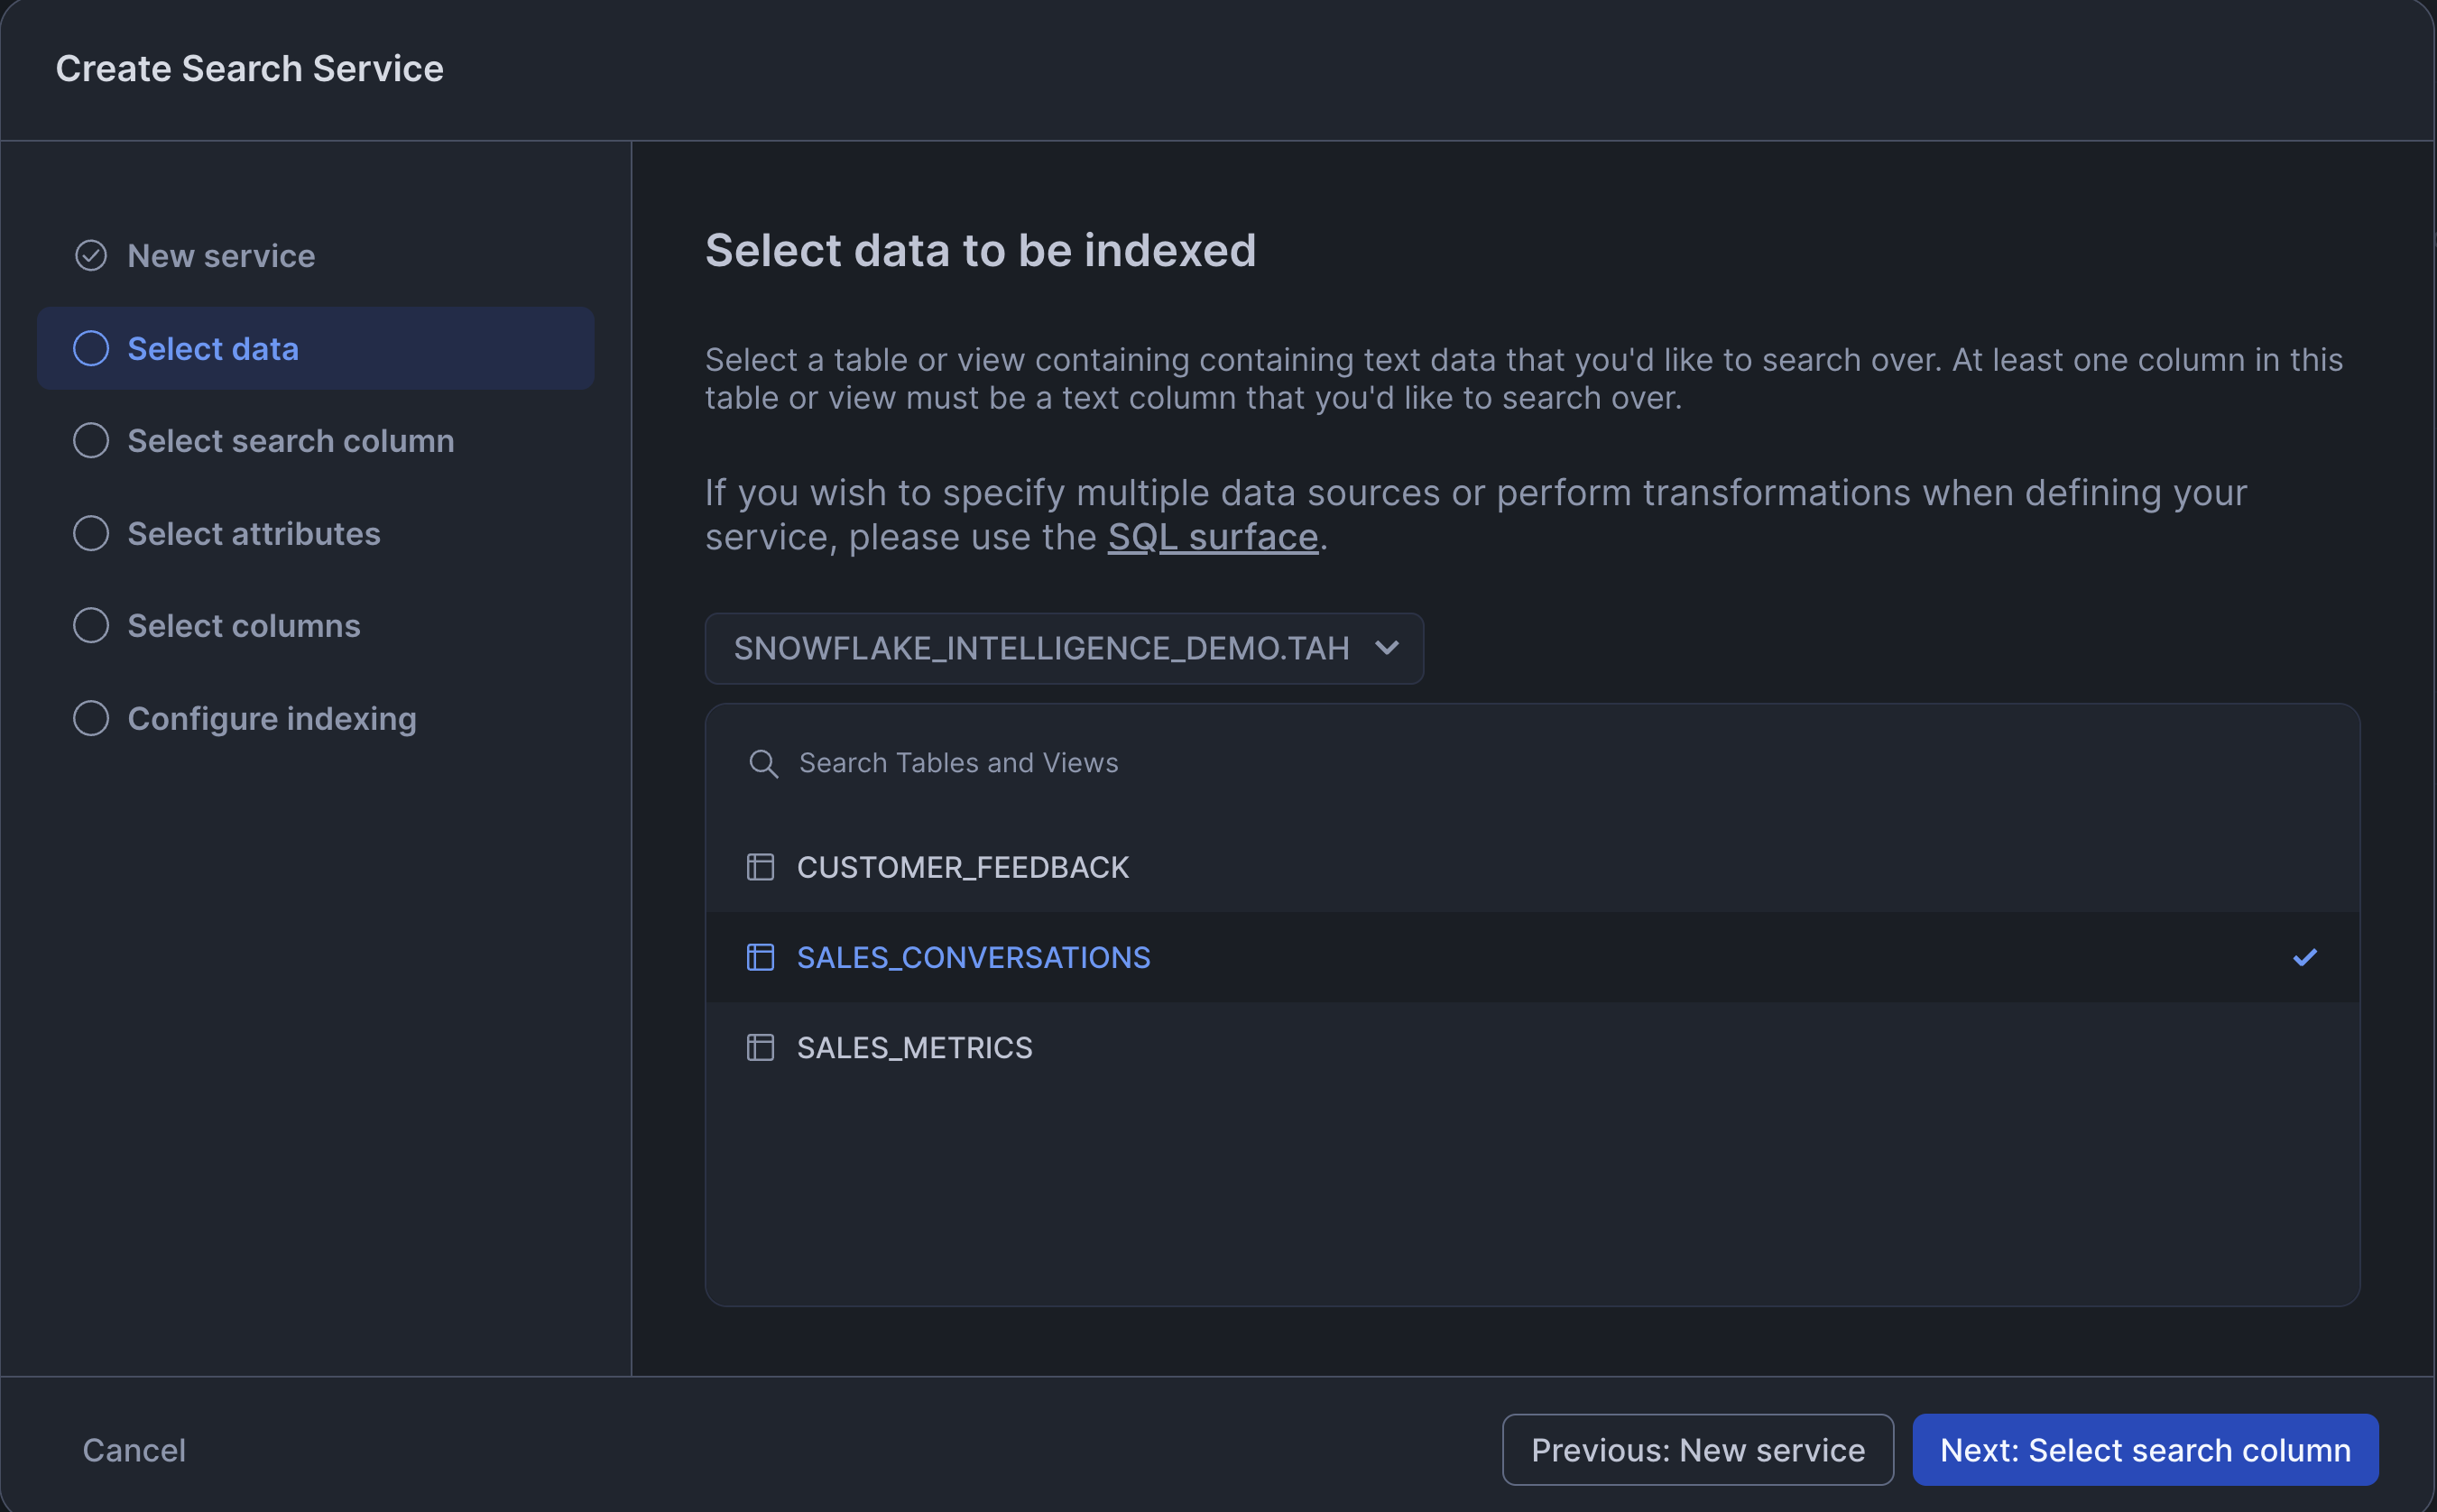Click the search magnifier icon in table list
This screenshot has width=2437, height=1512.
(x=763, y=763)
